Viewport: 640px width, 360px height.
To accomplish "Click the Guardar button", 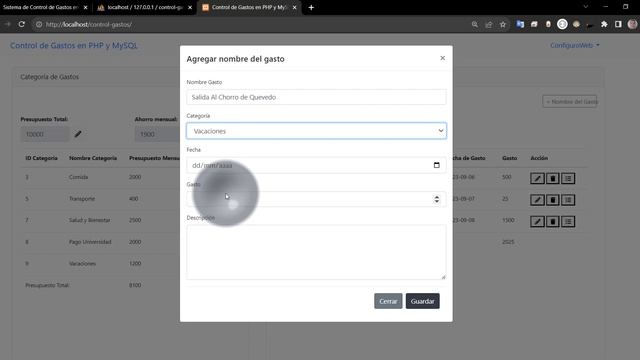I will [422, 301].
